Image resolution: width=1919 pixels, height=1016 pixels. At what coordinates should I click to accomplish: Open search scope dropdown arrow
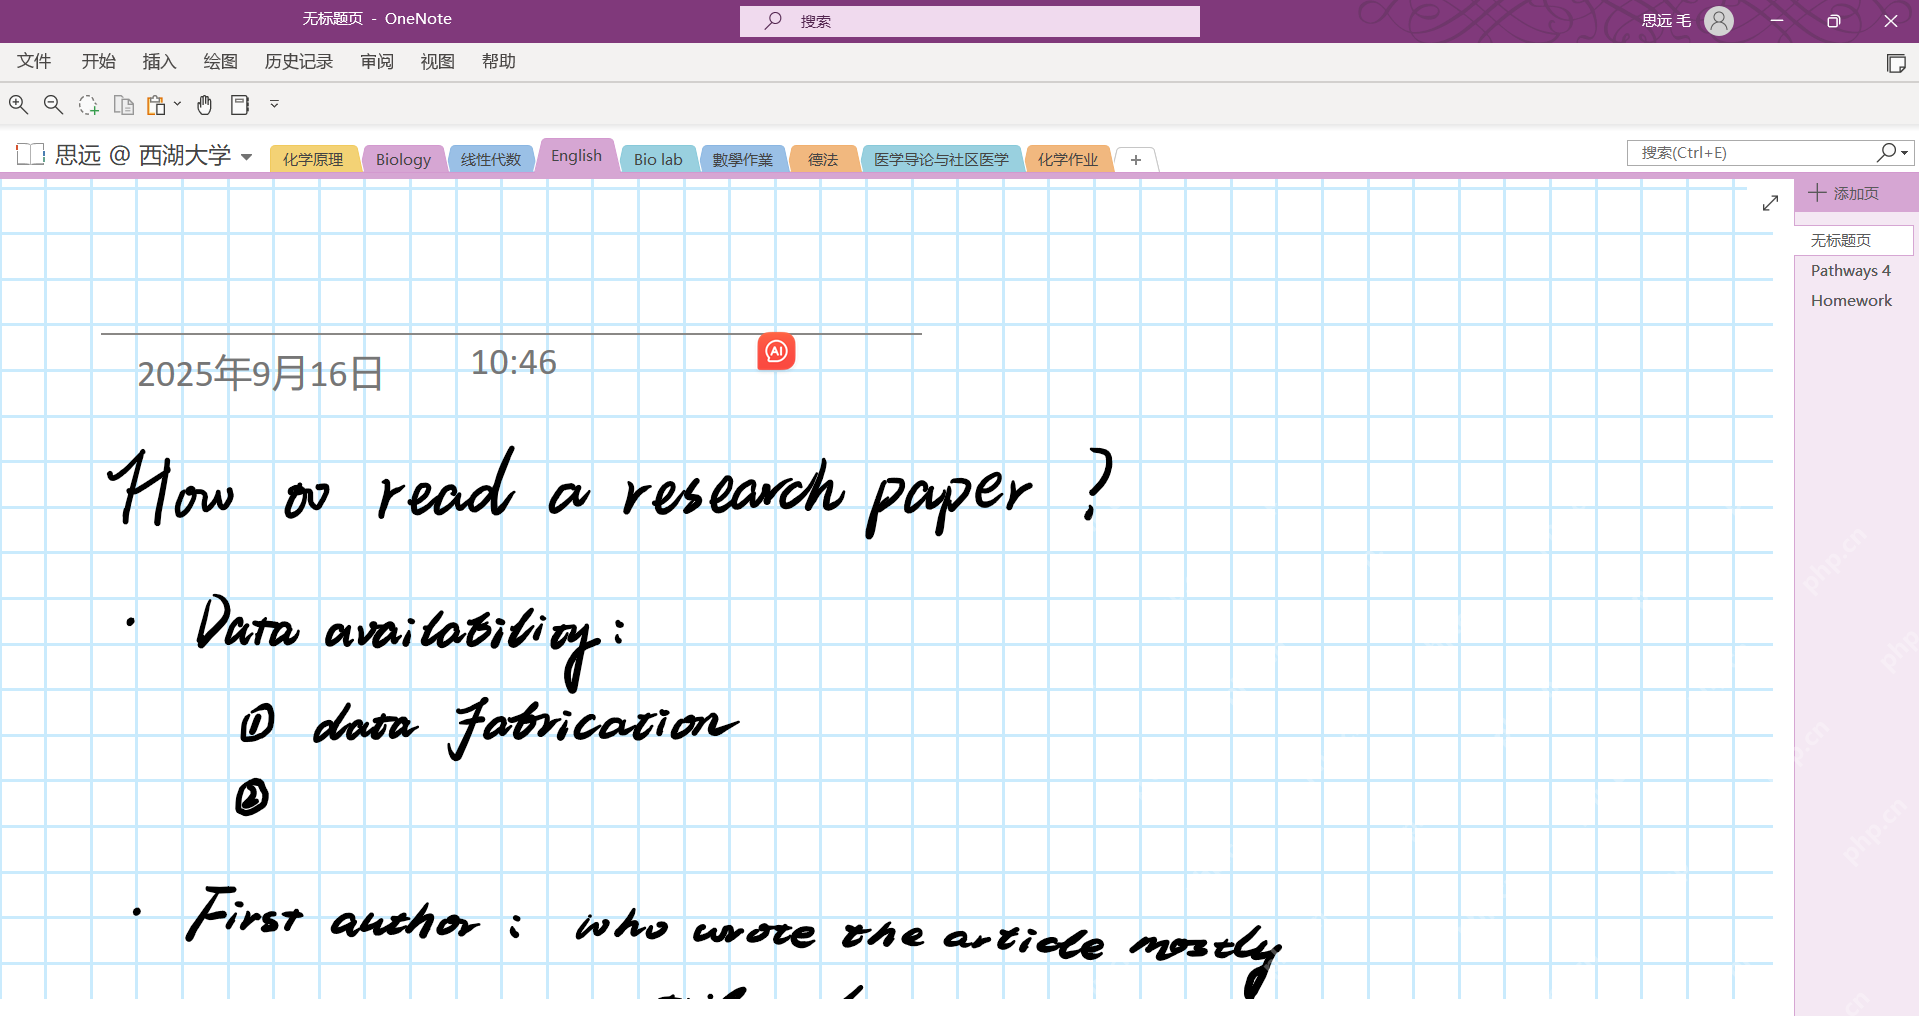pos(1905,153)
